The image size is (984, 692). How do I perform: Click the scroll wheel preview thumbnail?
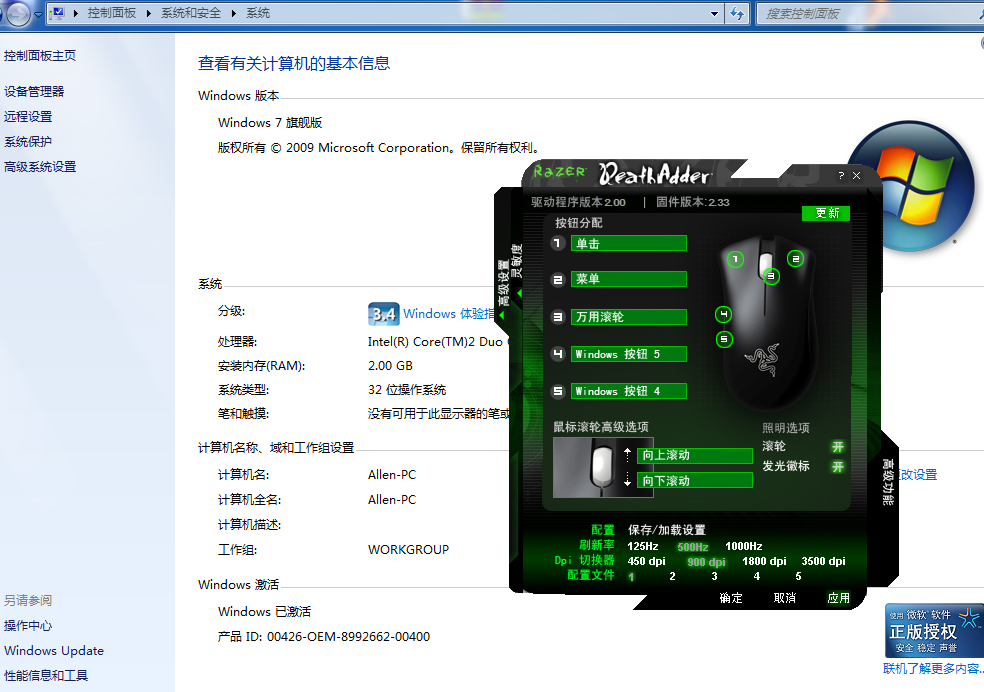(x=603, y=467)
